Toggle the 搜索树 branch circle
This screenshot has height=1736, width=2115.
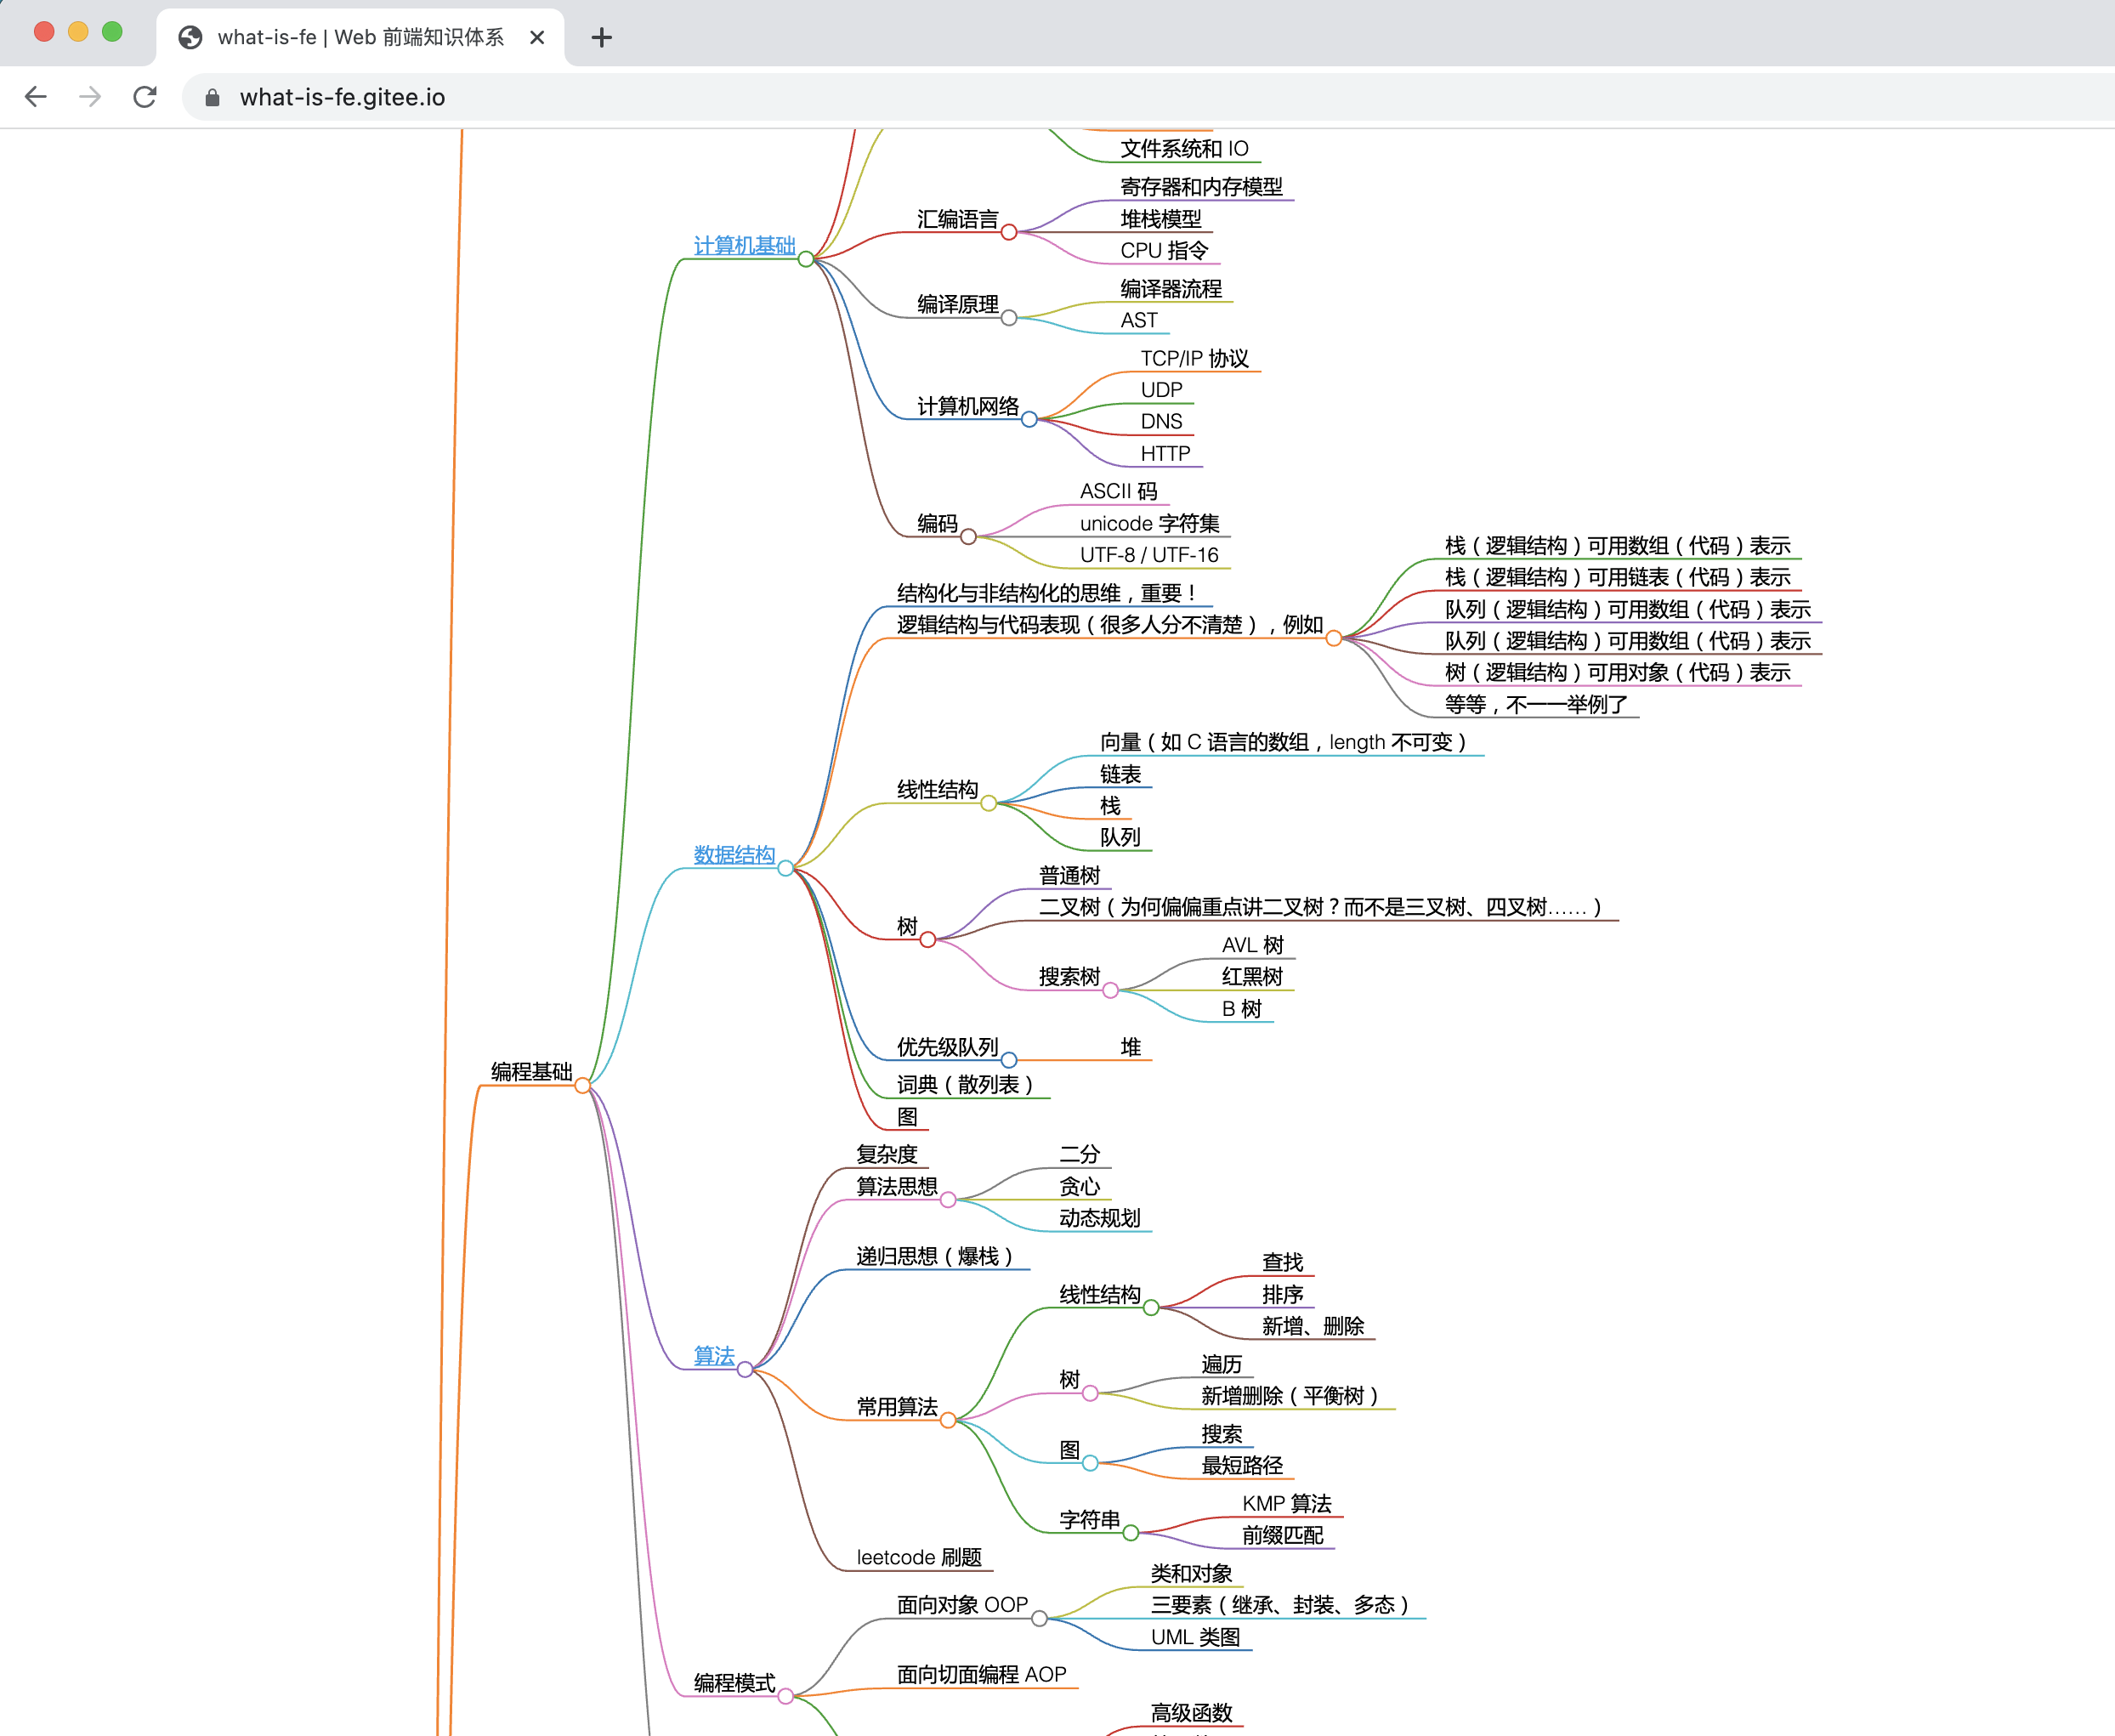tap(1110, 991)
